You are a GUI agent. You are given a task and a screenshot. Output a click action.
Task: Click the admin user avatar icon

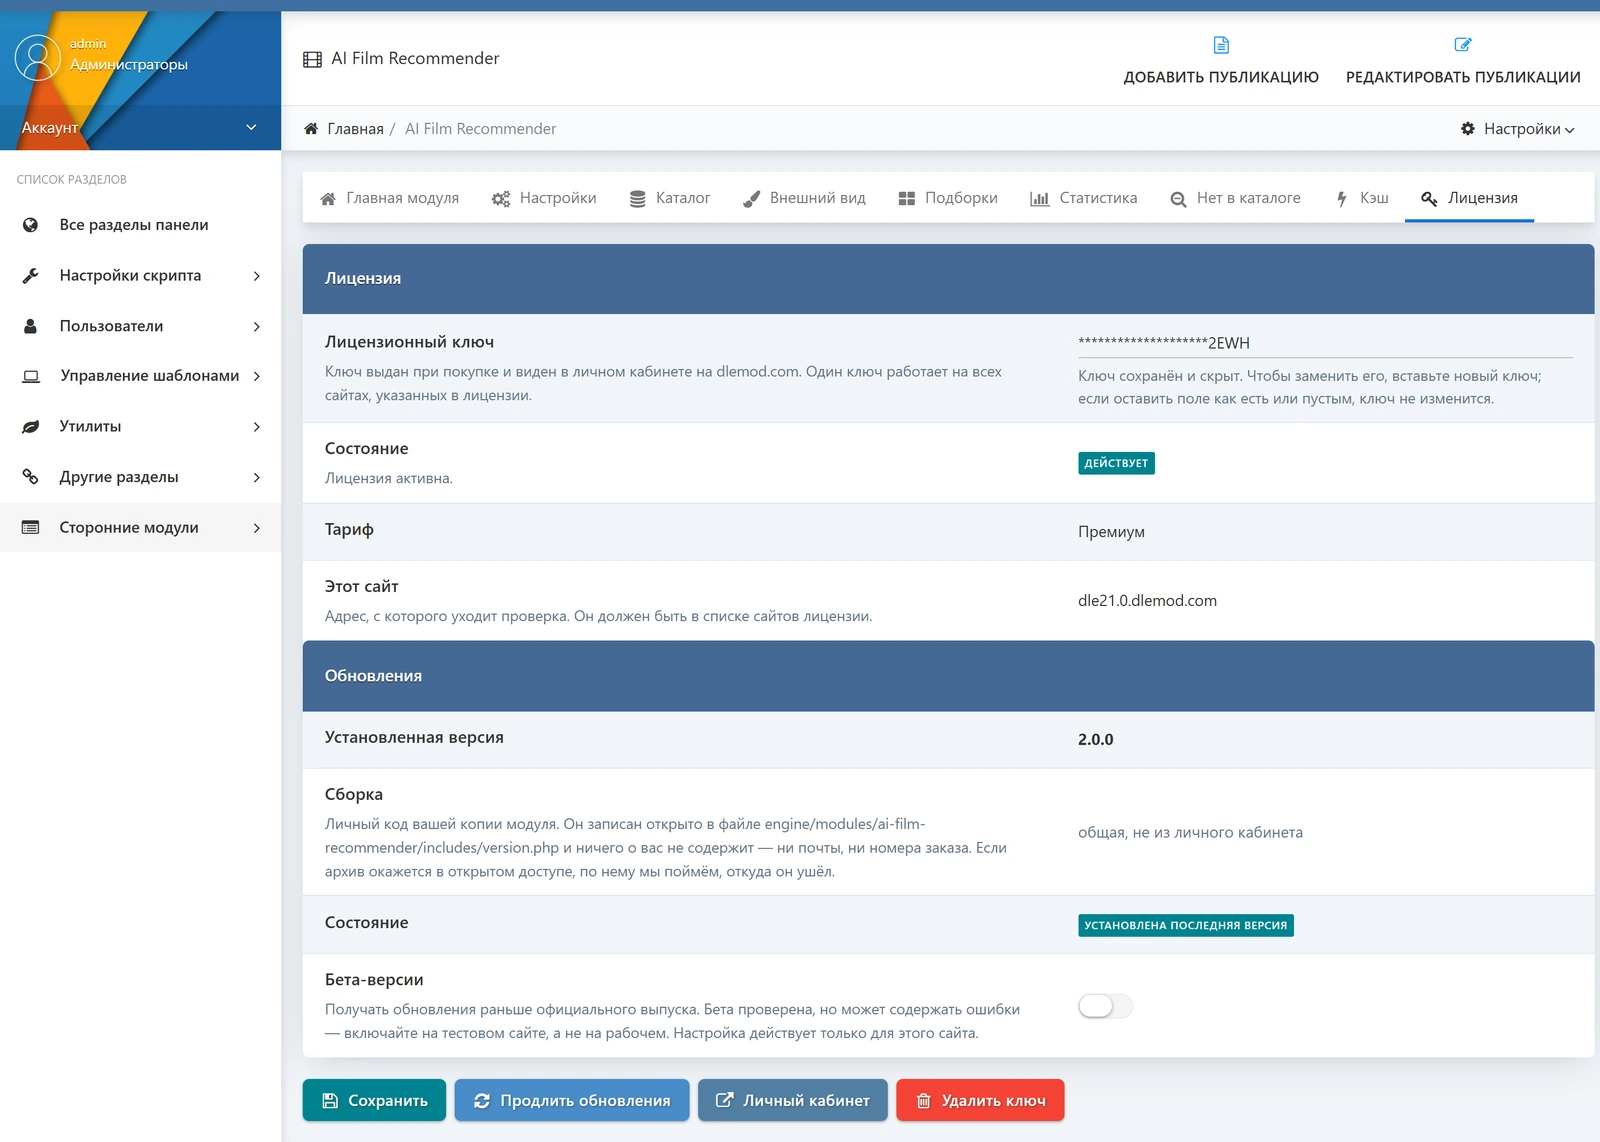pos(38,57)
